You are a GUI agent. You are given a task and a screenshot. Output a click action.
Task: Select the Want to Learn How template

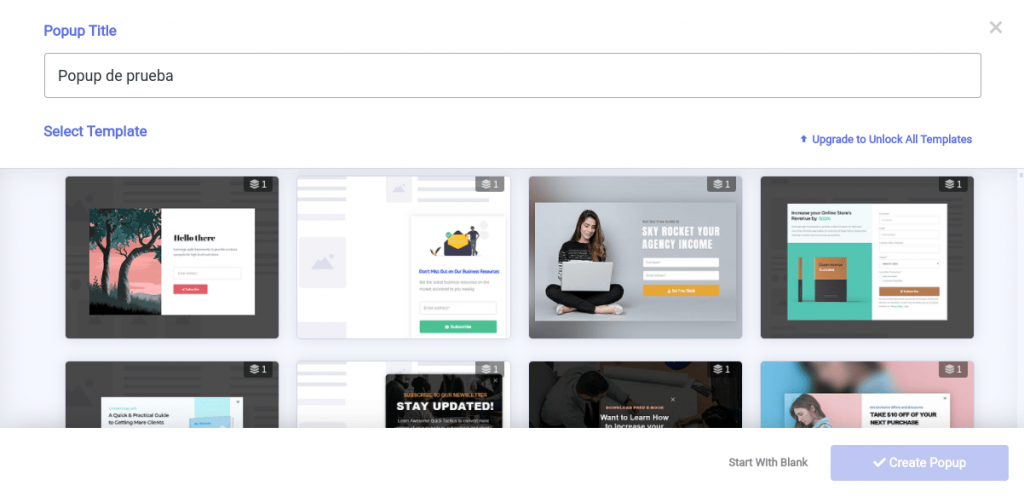(x=635, y=394)
